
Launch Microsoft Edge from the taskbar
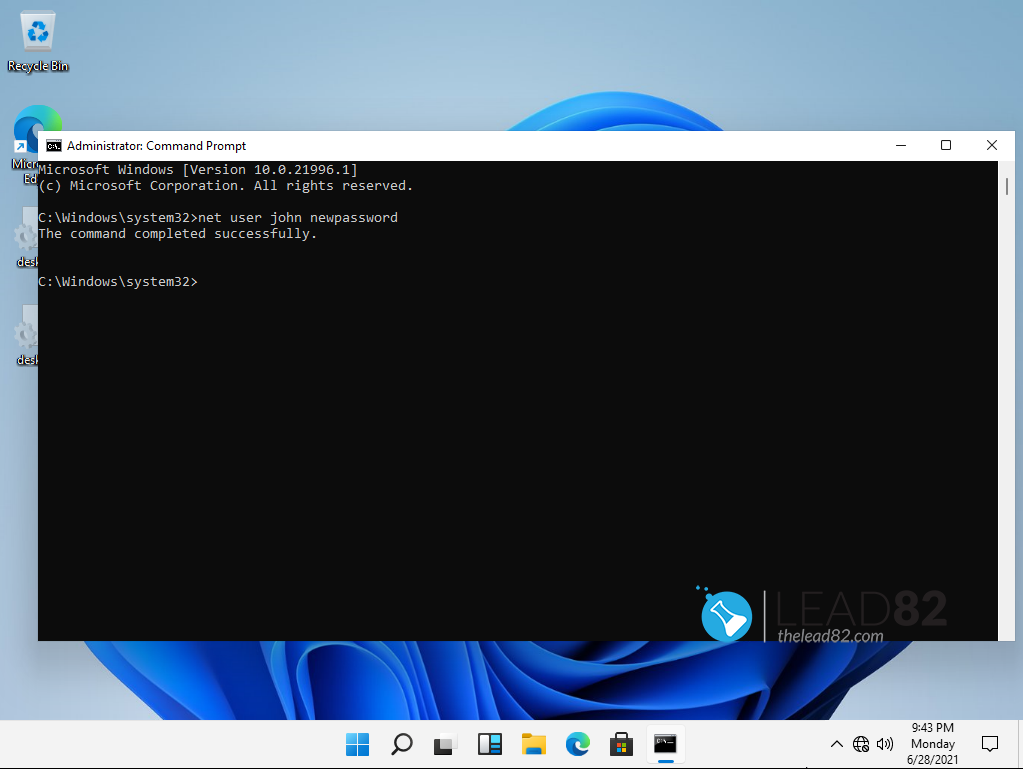pos(577,744)
